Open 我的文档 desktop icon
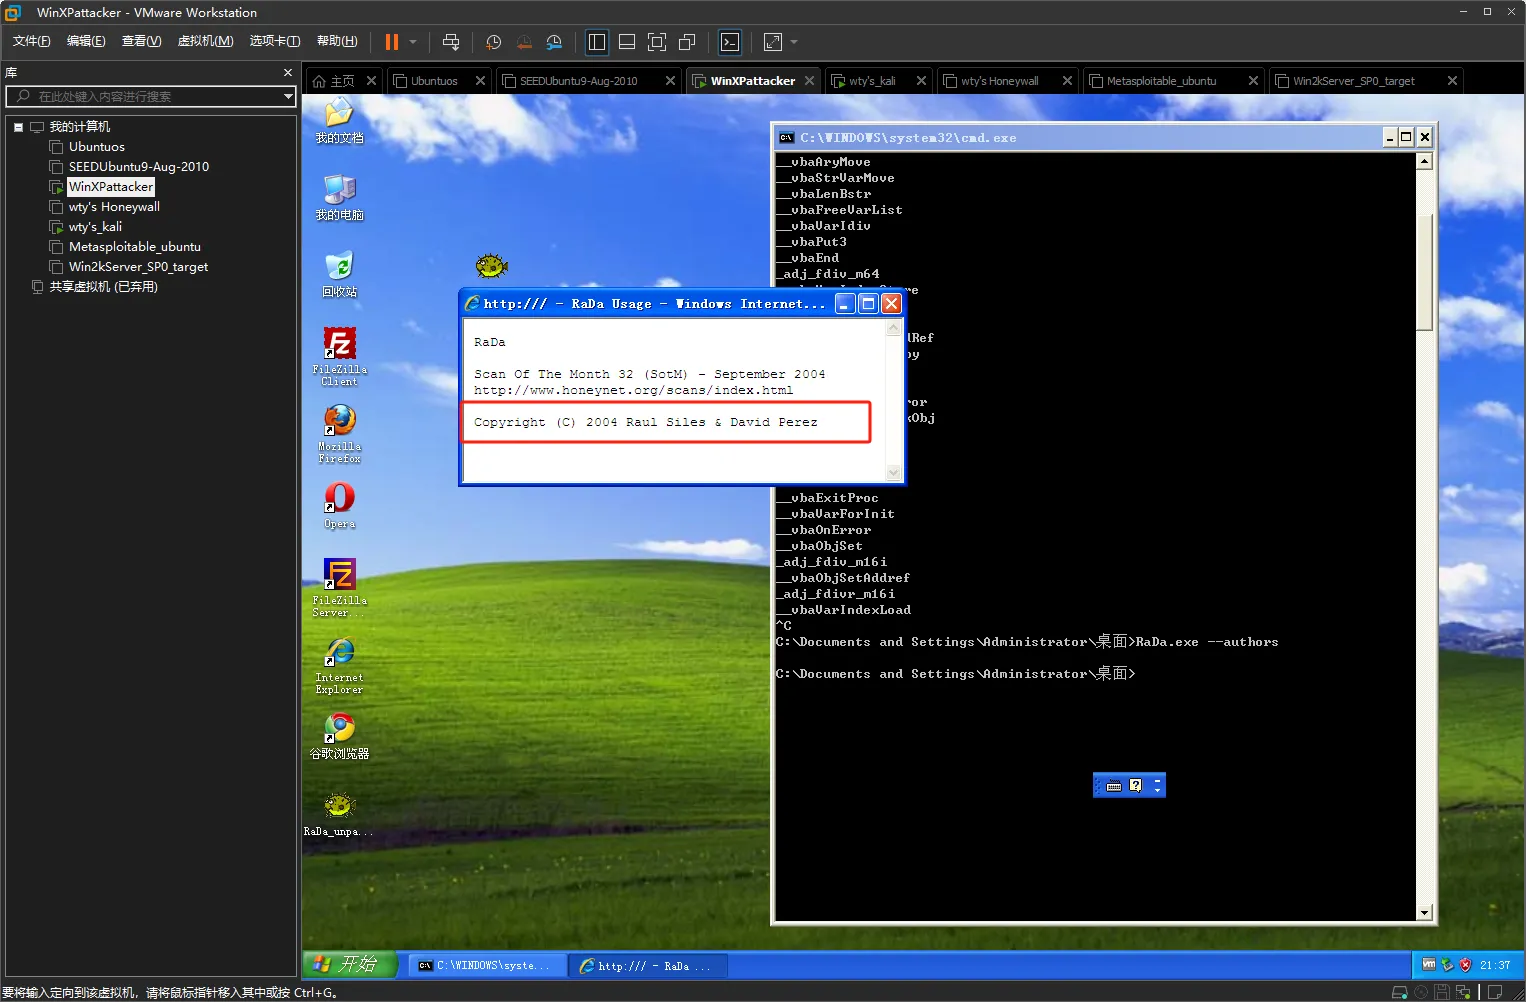 pos(339,122)
